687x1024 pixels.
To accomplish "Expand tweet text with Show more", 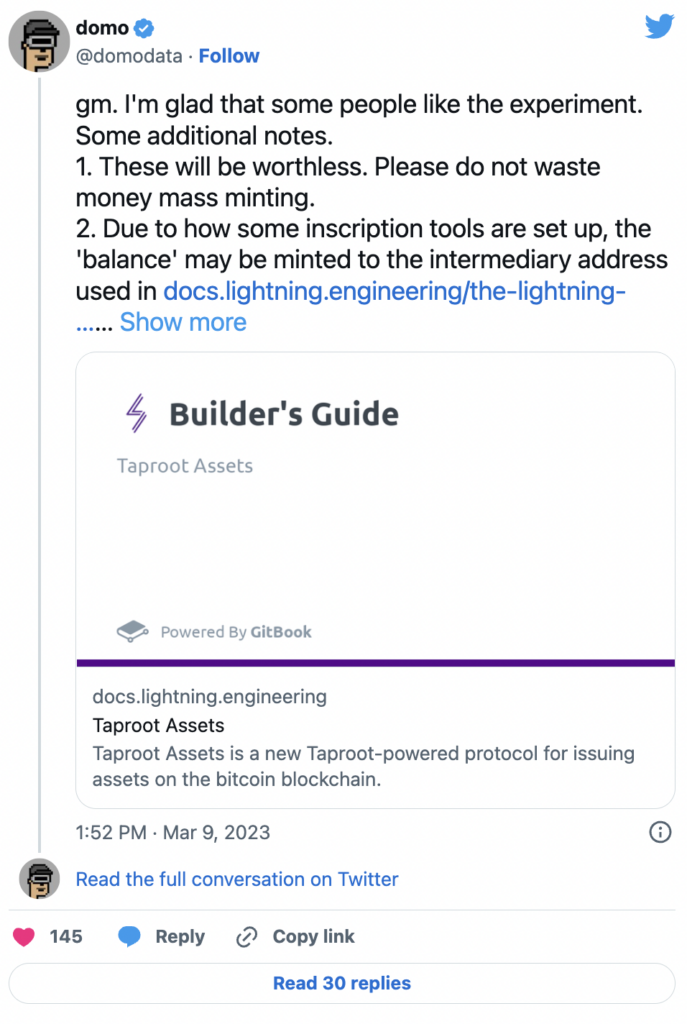I will 183,322.
